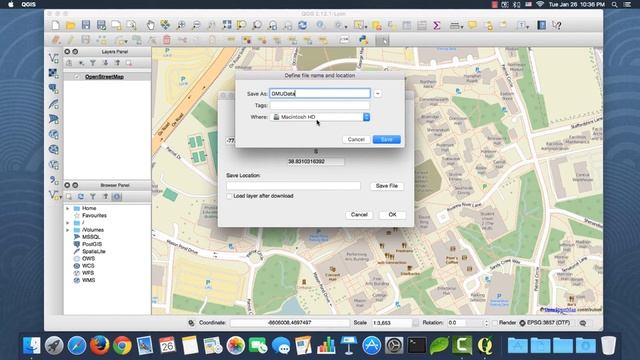Viewport: 640px width, 360px height.
Task: Click the Add WCS Layer globe icon
Action: pyautogui.click(x=53, y=149)
